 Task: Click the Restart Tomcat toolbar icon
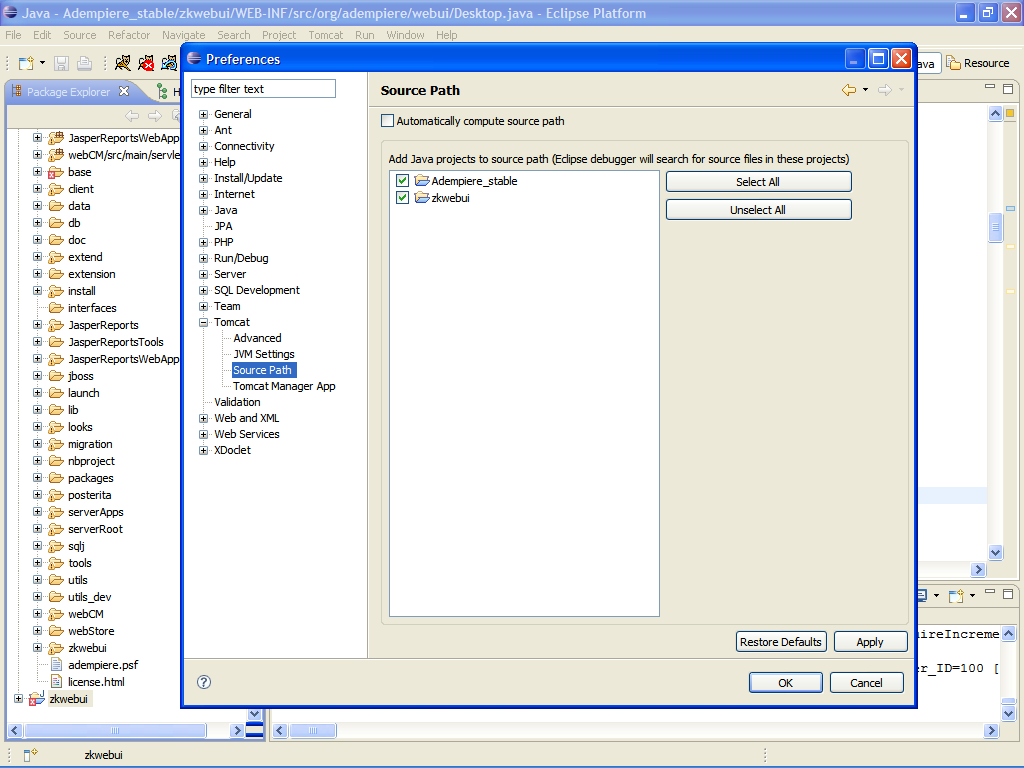coord(170,63)
